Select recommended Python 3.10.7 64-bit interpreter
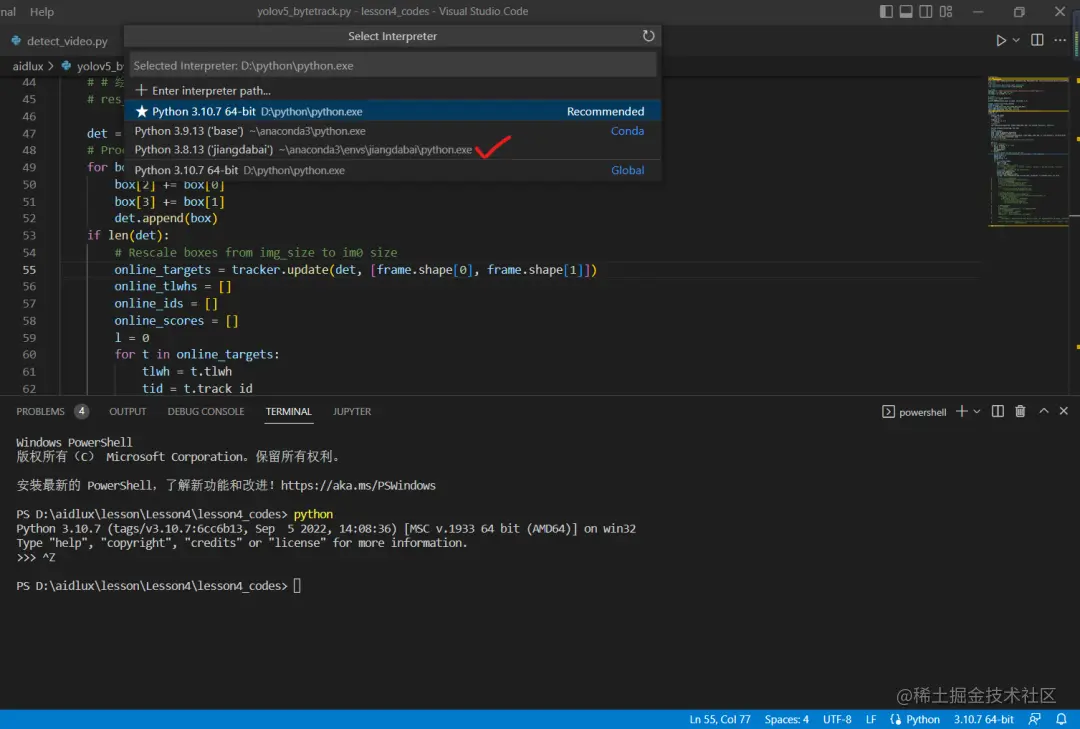 (393, 111)
